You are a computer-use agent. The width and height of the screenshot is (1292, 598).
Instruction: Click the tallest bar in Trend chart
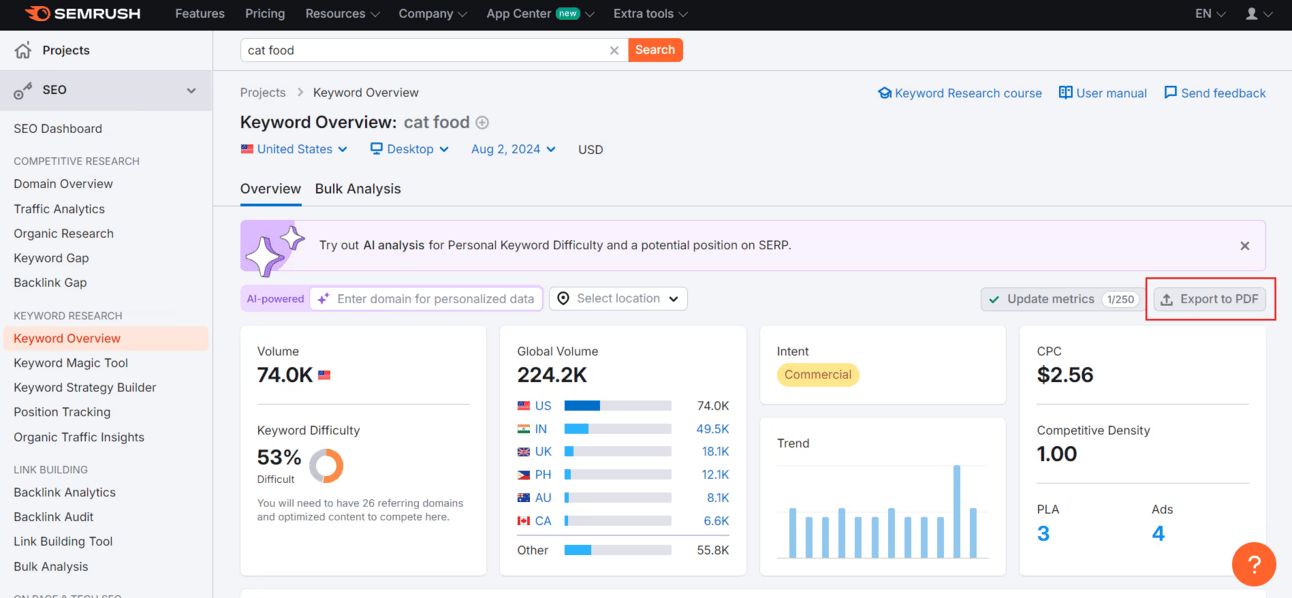[956, 511]
